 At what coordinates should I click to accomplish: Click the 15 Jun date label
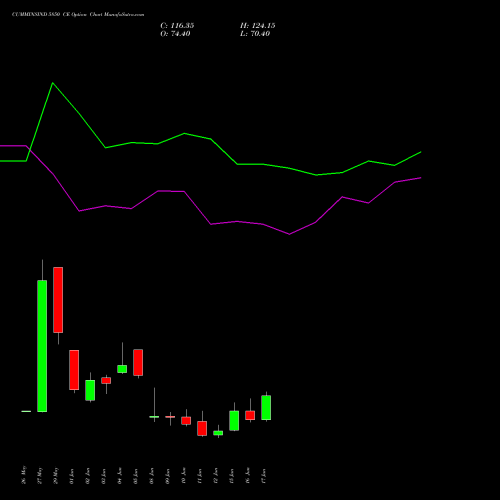point(232,476)
